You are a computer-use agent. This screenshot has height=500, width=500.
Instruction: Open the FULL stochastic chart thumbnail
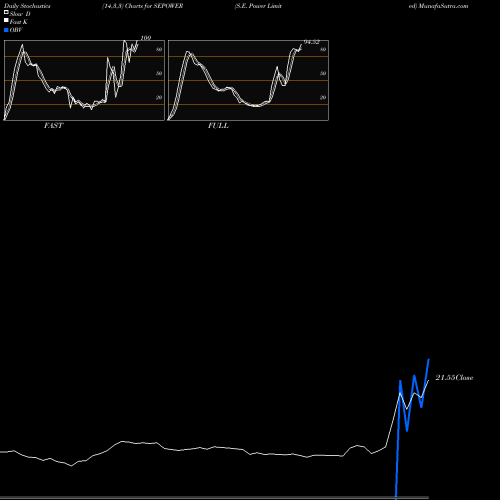pos(248,80)
